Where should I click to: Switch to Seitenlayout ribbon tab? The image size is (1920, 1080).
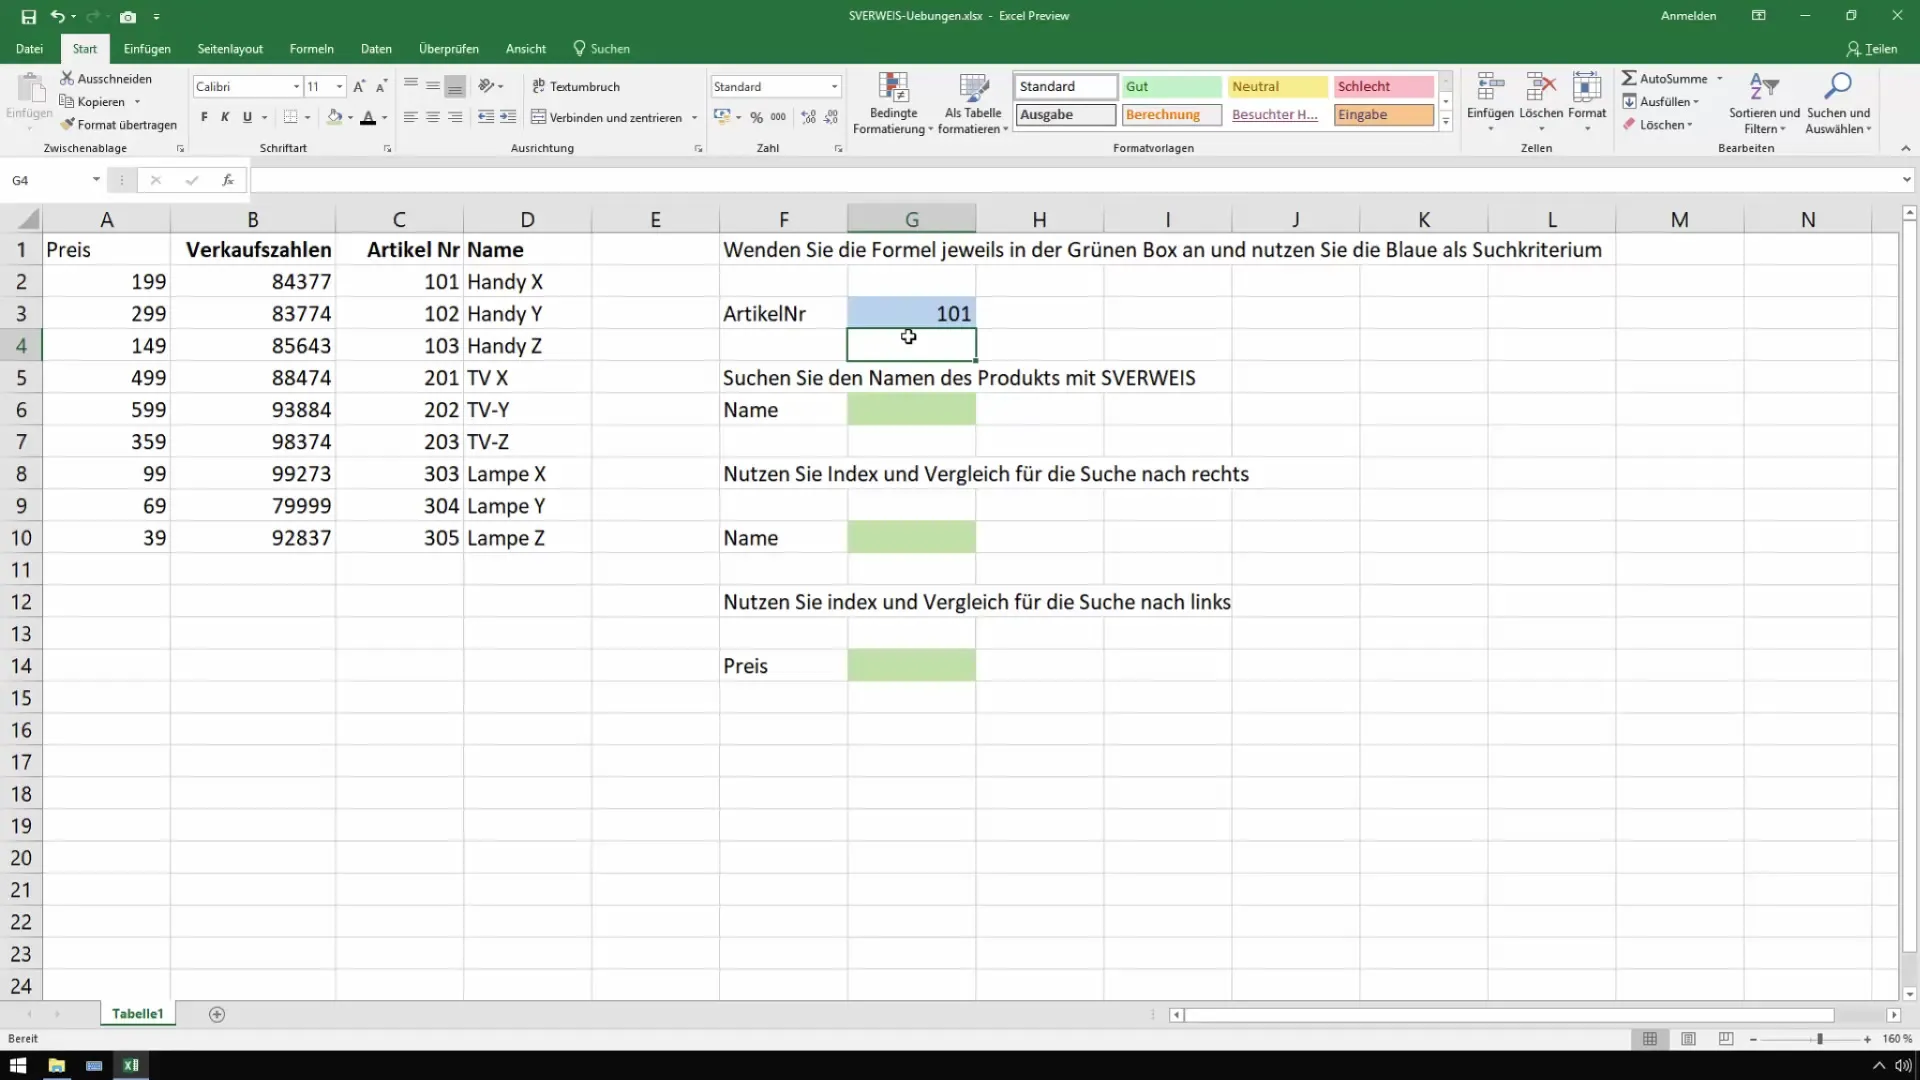[230, 48]
